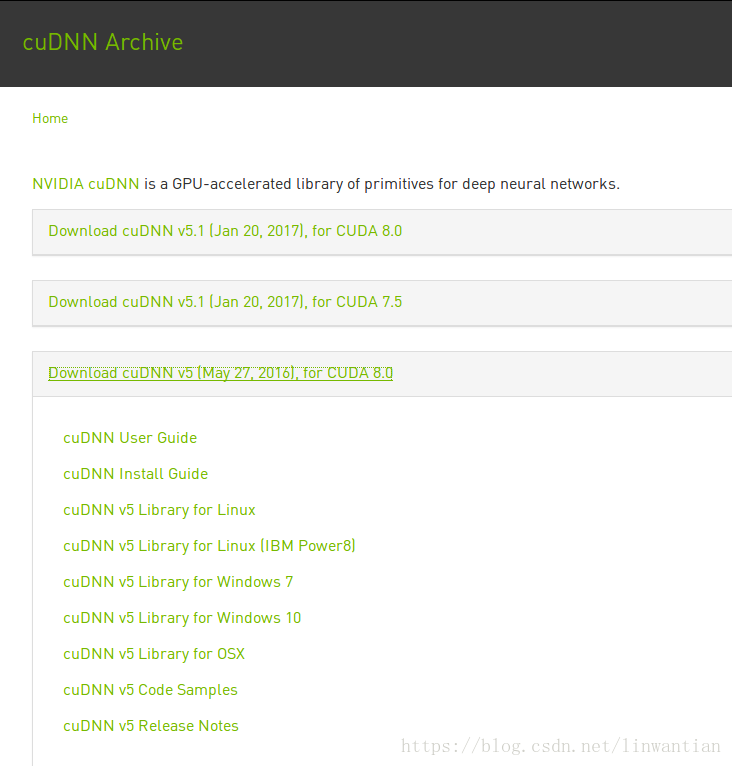Open the NVIDIA cuDNN link
This screenshot has width=732, height=766.
pos(86,184)
